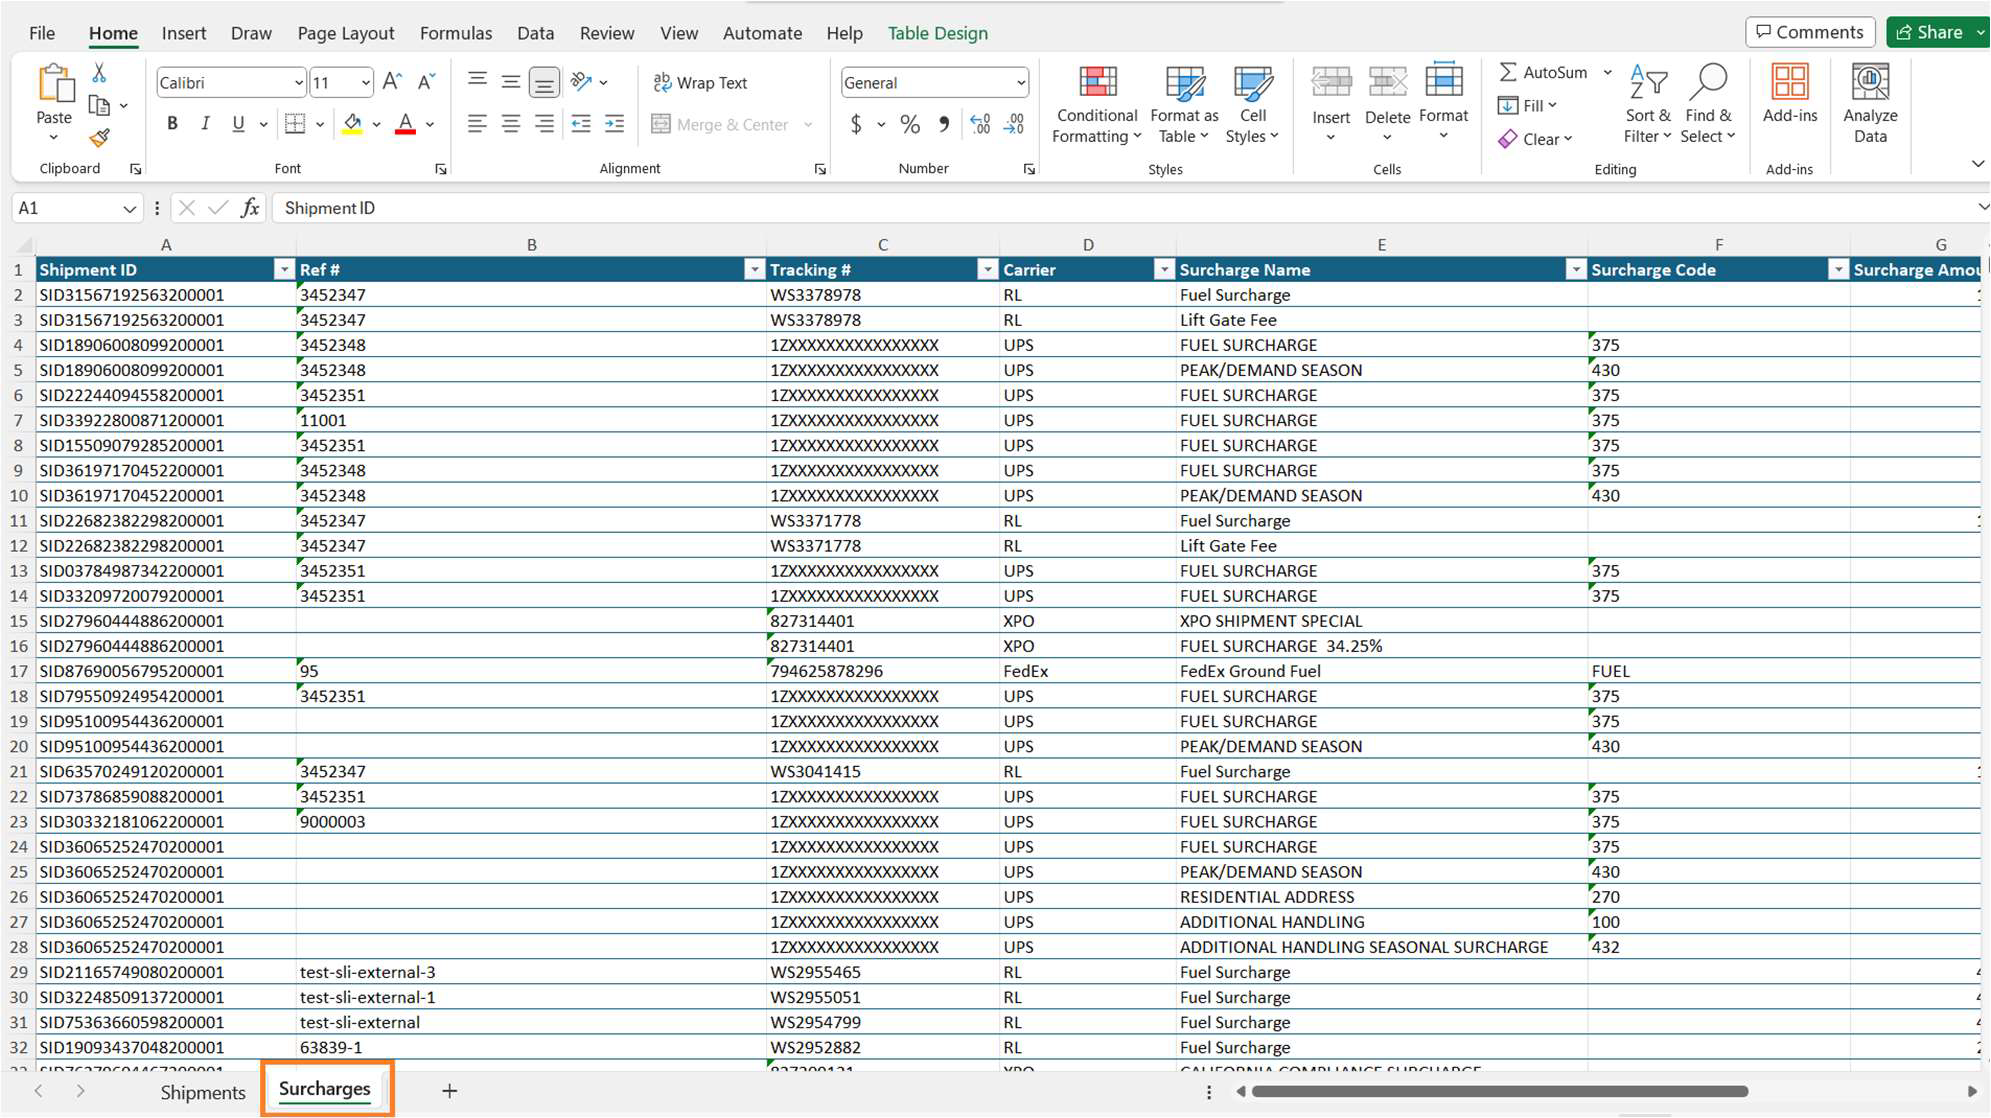1991x1118 pixels.
Task: Toggle Middle Align vertical alignment
Action: pyautogui.click(x=511, y=82)
